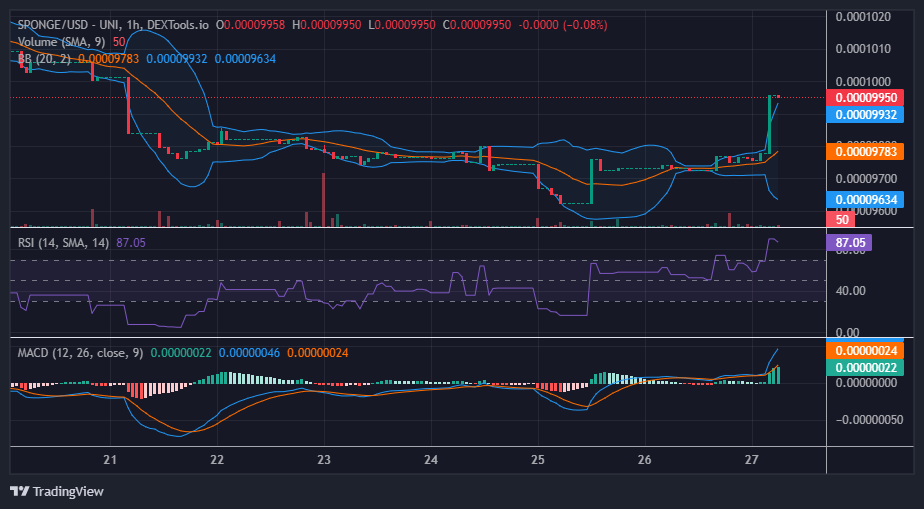Screen dimensions: 924x509
Task: Click date label 24 on time axis
Action: (431, 460)
